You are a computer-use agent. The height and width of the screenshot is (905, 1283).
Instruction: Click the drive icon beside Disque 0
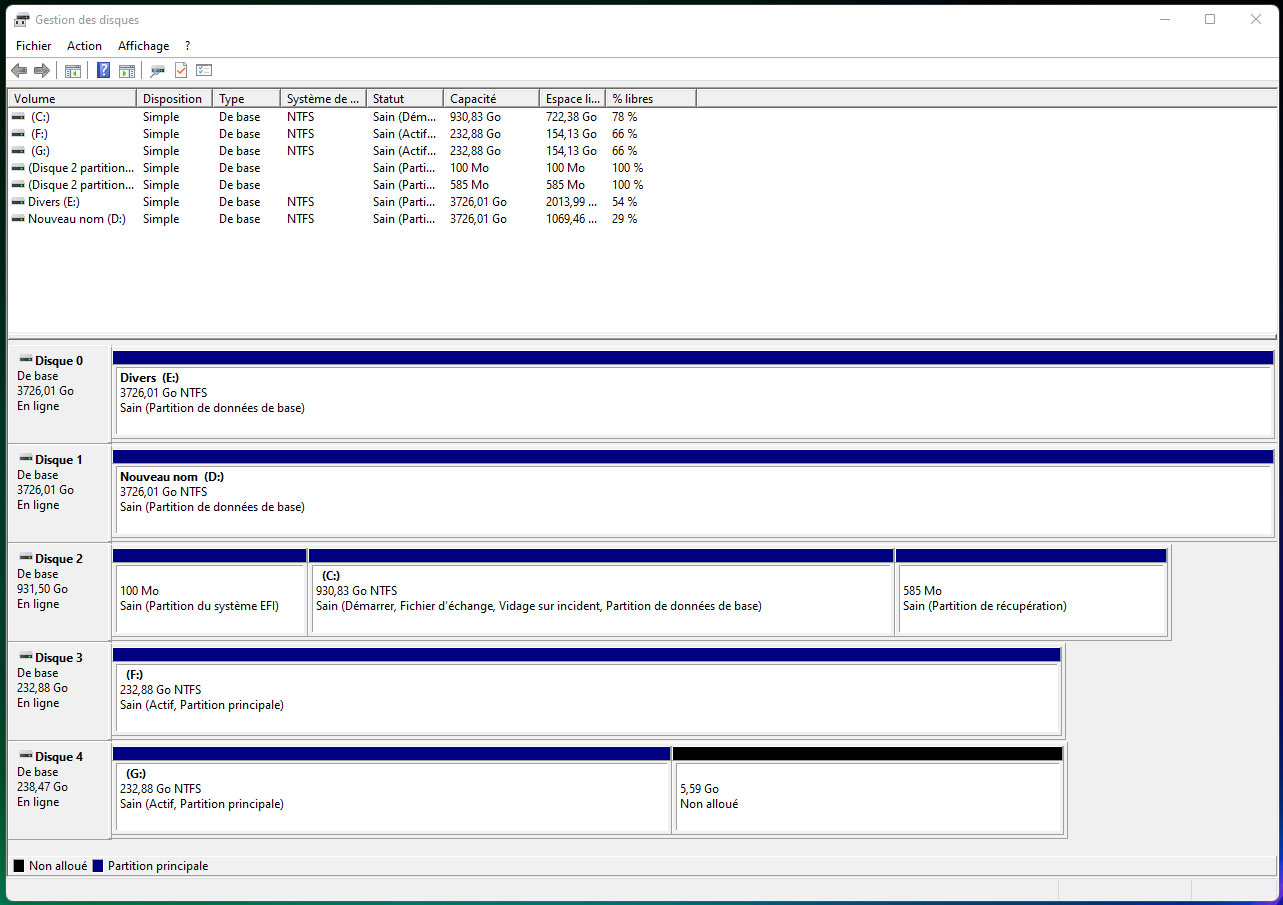click(x=25, y=360)
